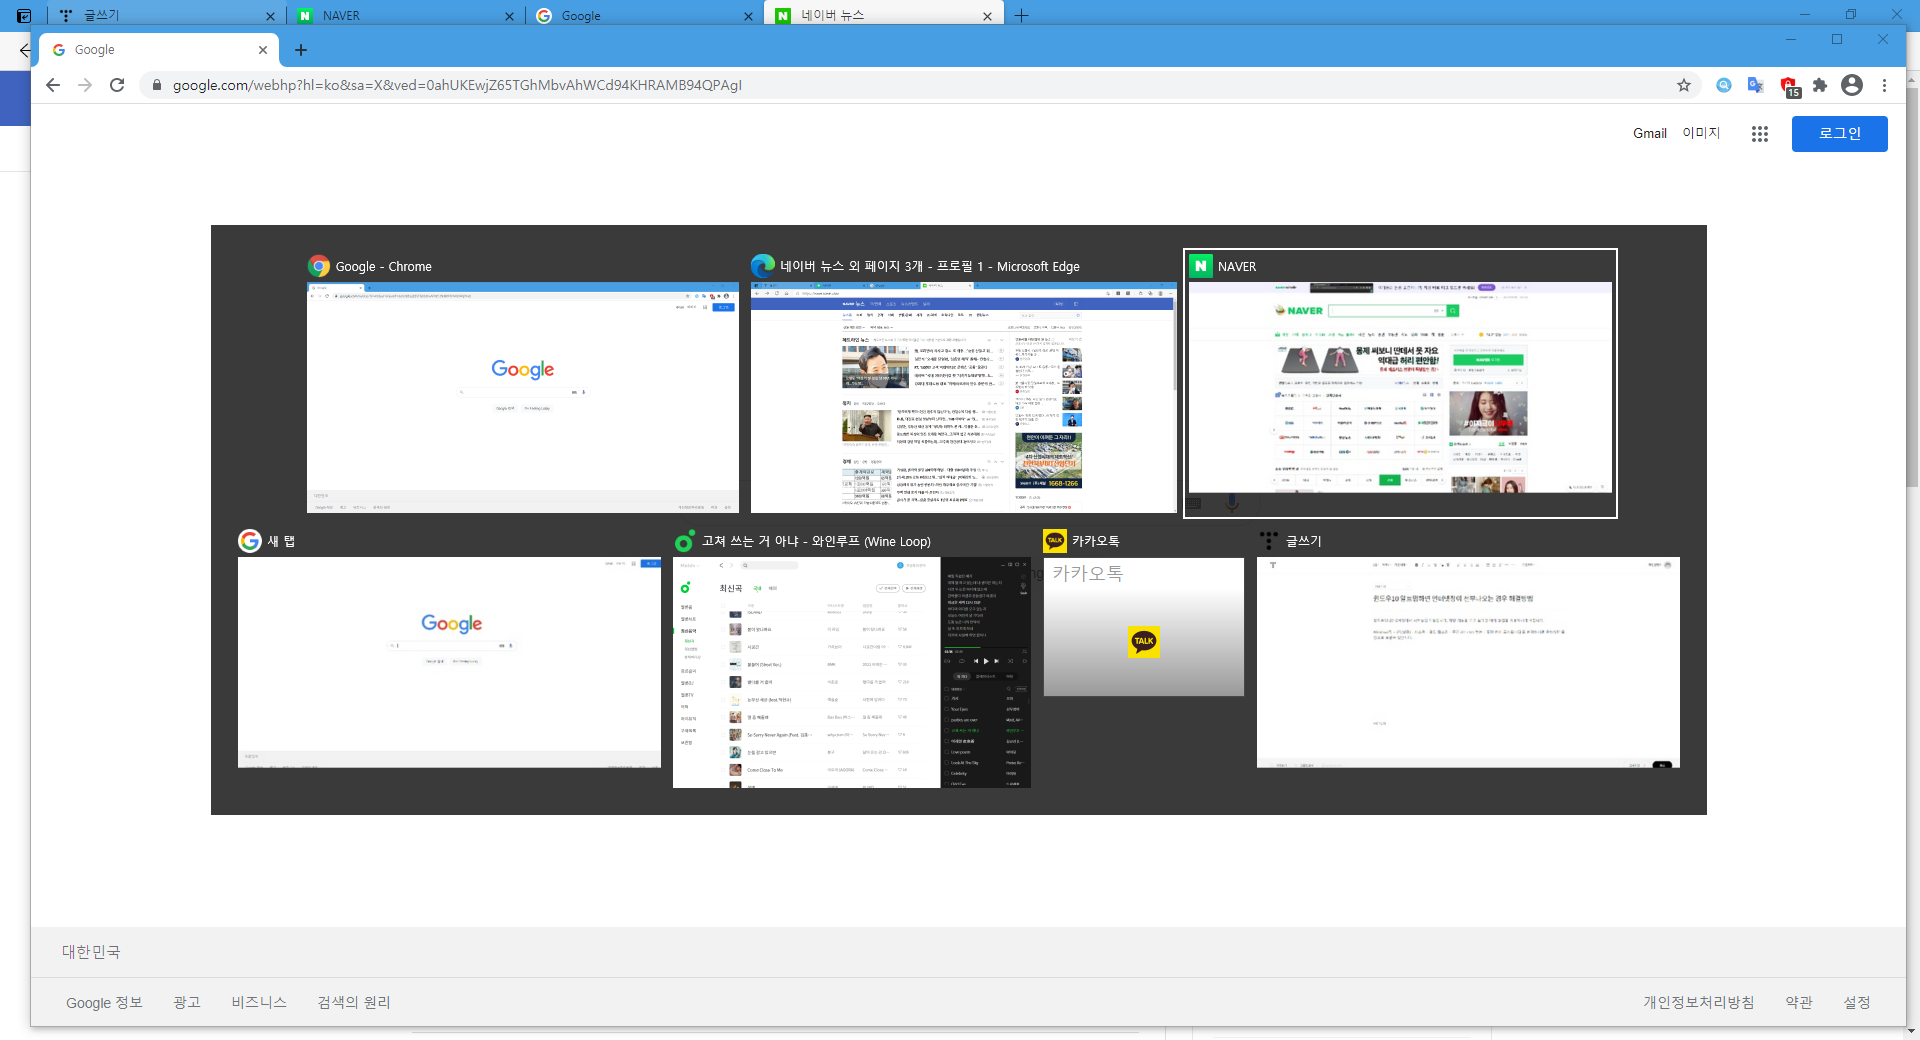Click the scrollbar down arrow on the Edge window

(x=1913, y=1031)
